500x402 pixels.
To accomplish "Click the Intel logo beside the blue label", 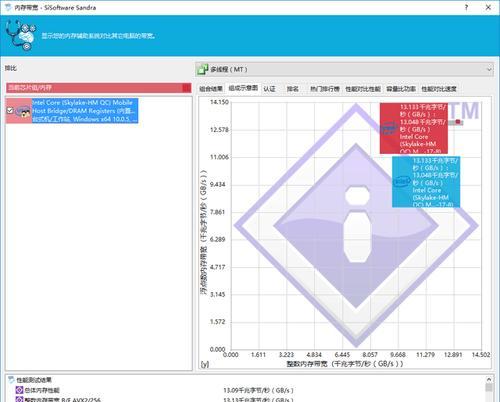I will point(401,181).
